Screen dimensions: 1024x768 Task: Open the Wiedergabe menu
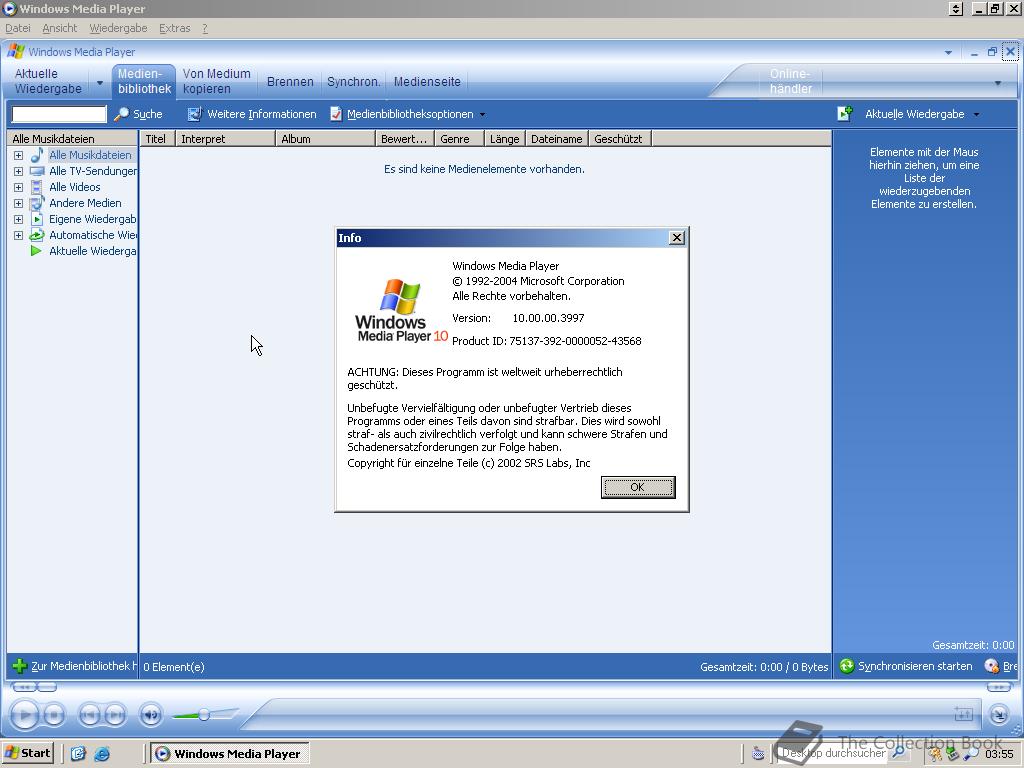pyautogui.click(x=118, y=28)
